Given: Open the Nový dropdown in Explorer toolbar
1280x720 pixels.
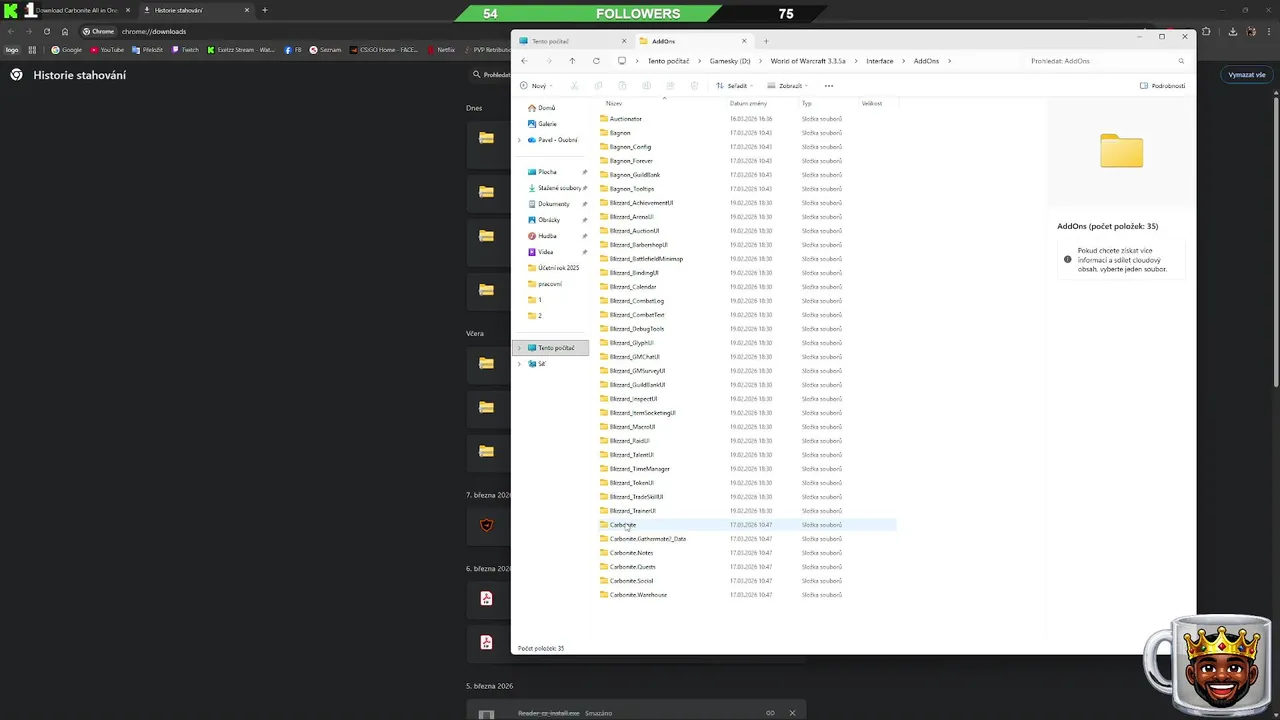Looking at the screenshot, I should point(537,86).
